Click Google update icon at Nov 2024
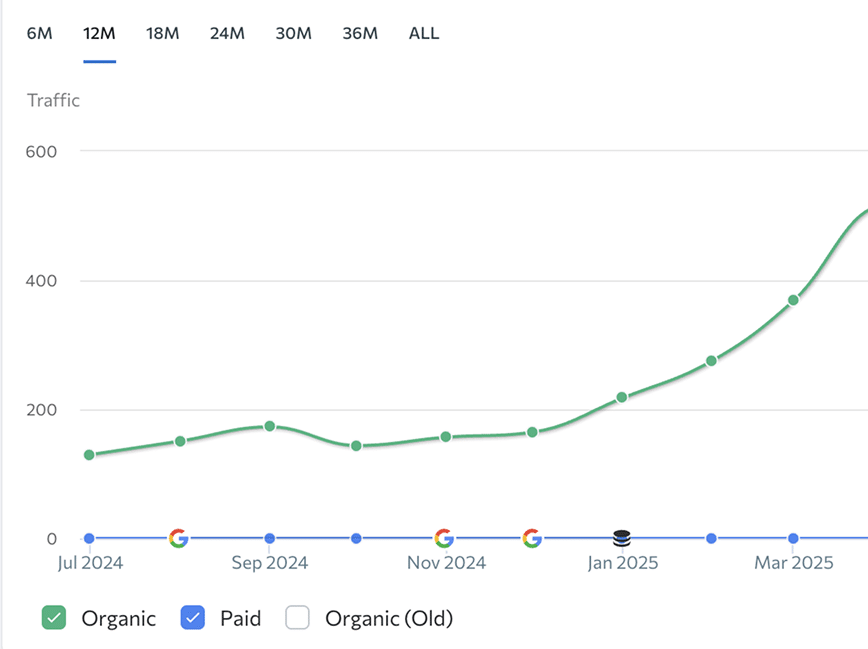This screenshot has height=649, width=868. 445,538
